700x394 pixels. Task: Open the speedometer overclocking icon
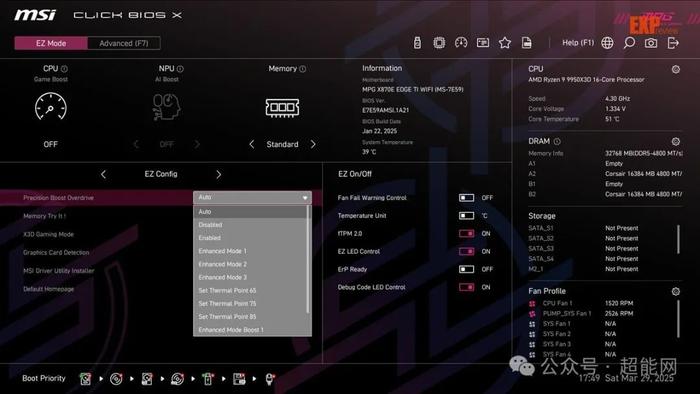461,43
